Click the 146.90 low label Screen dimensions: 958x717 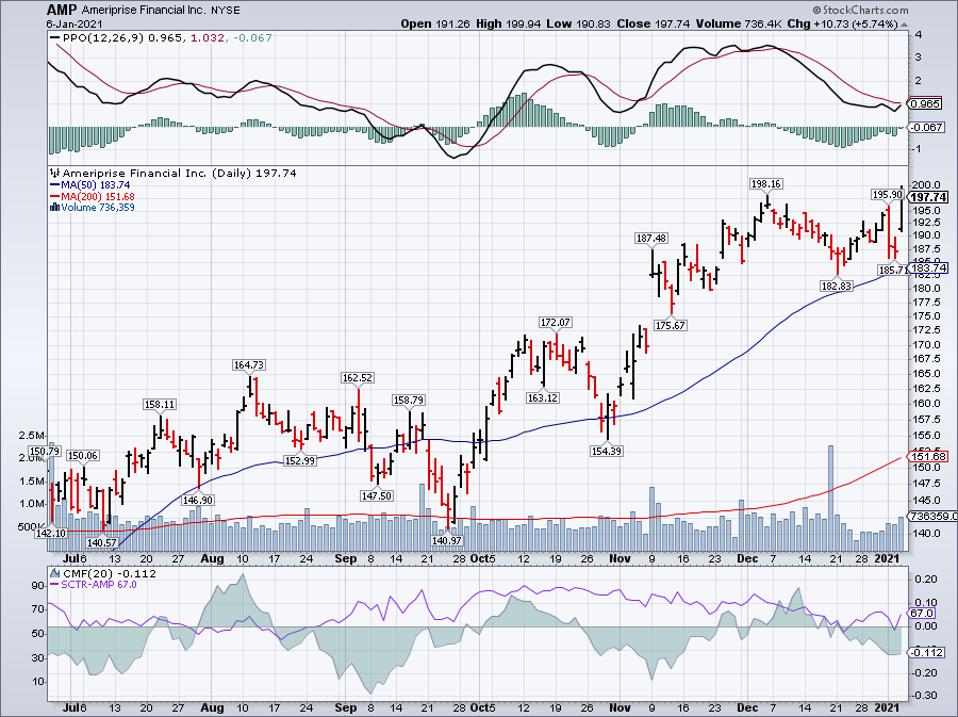197,500
